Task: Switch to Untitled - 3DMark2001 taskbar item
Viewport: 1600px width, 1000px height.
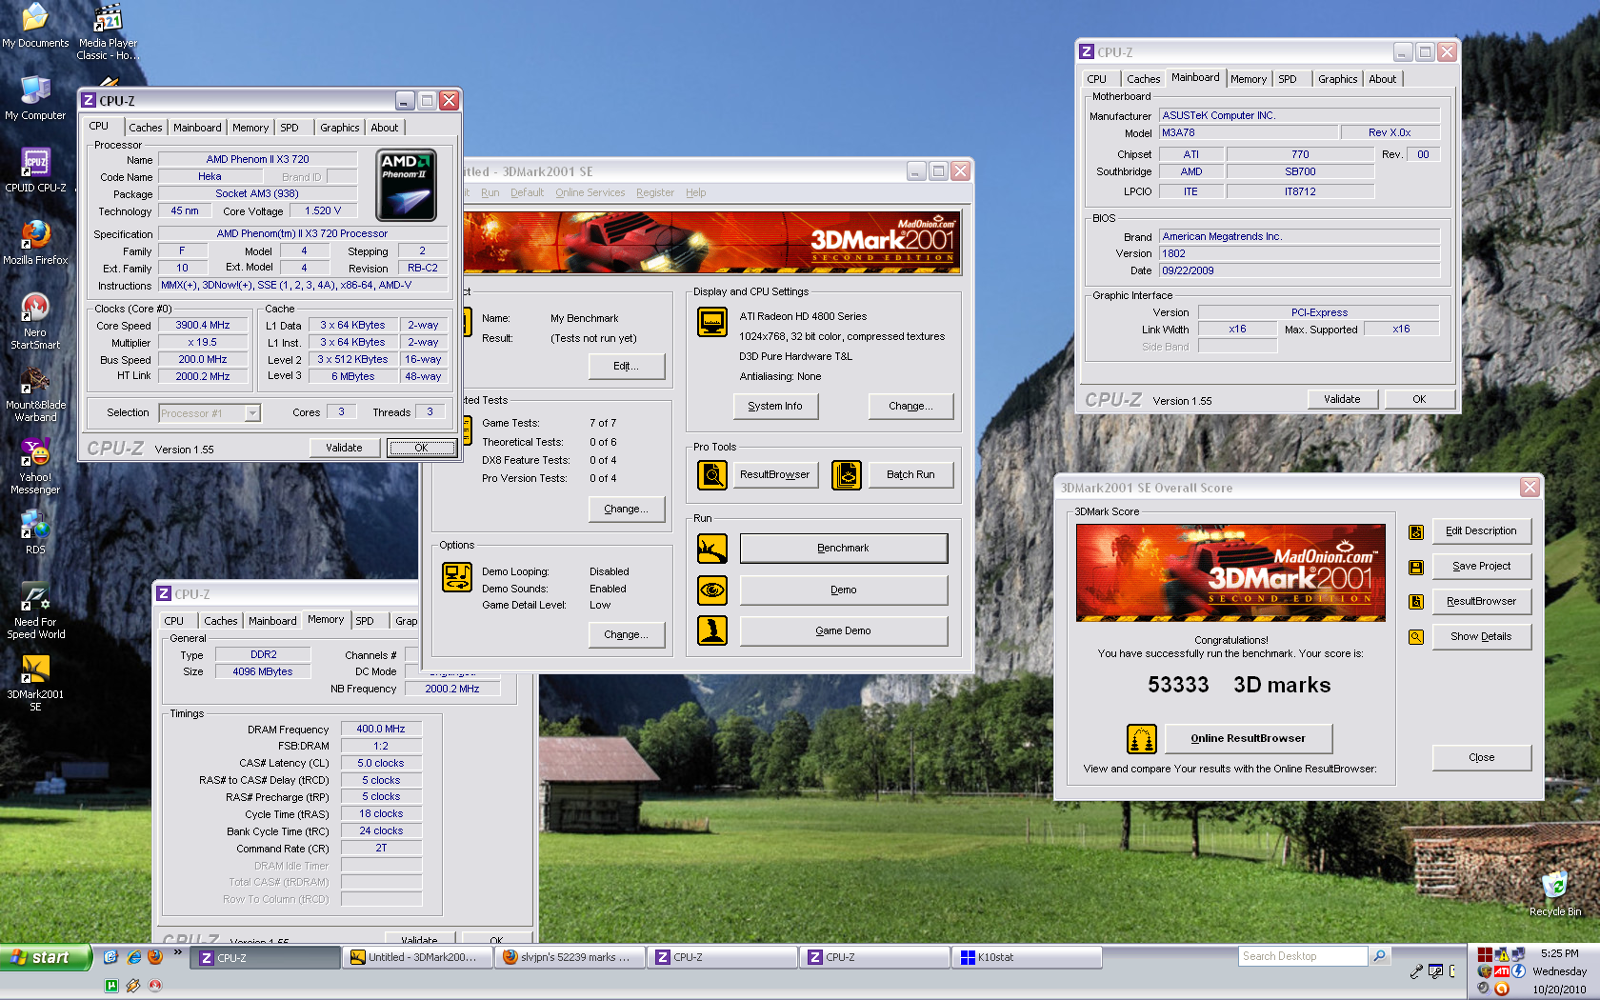Action: pos(418,957)
